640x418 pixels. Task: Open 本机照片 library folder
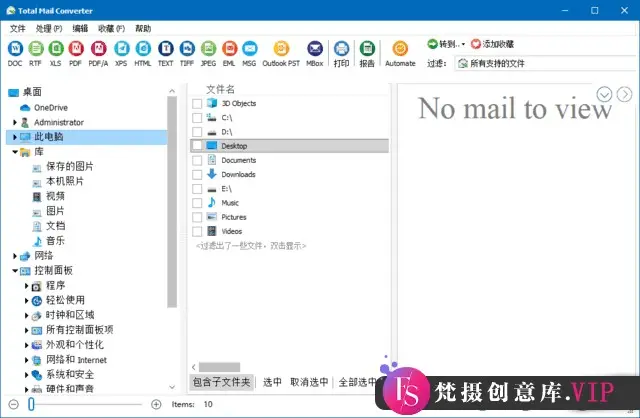coord(64,181)
